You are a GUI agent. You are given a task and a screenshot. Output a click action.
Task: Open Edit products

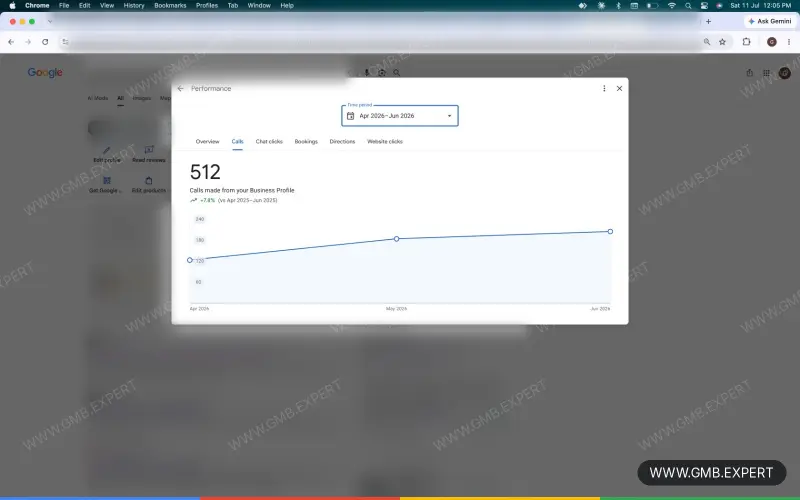(148, 185)
